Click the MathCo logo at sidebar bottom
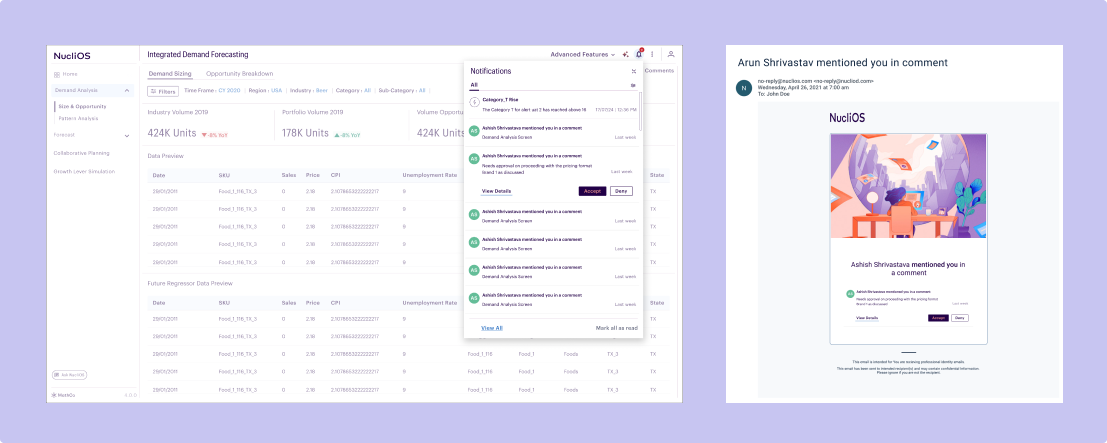 click(x=64, y=395)
